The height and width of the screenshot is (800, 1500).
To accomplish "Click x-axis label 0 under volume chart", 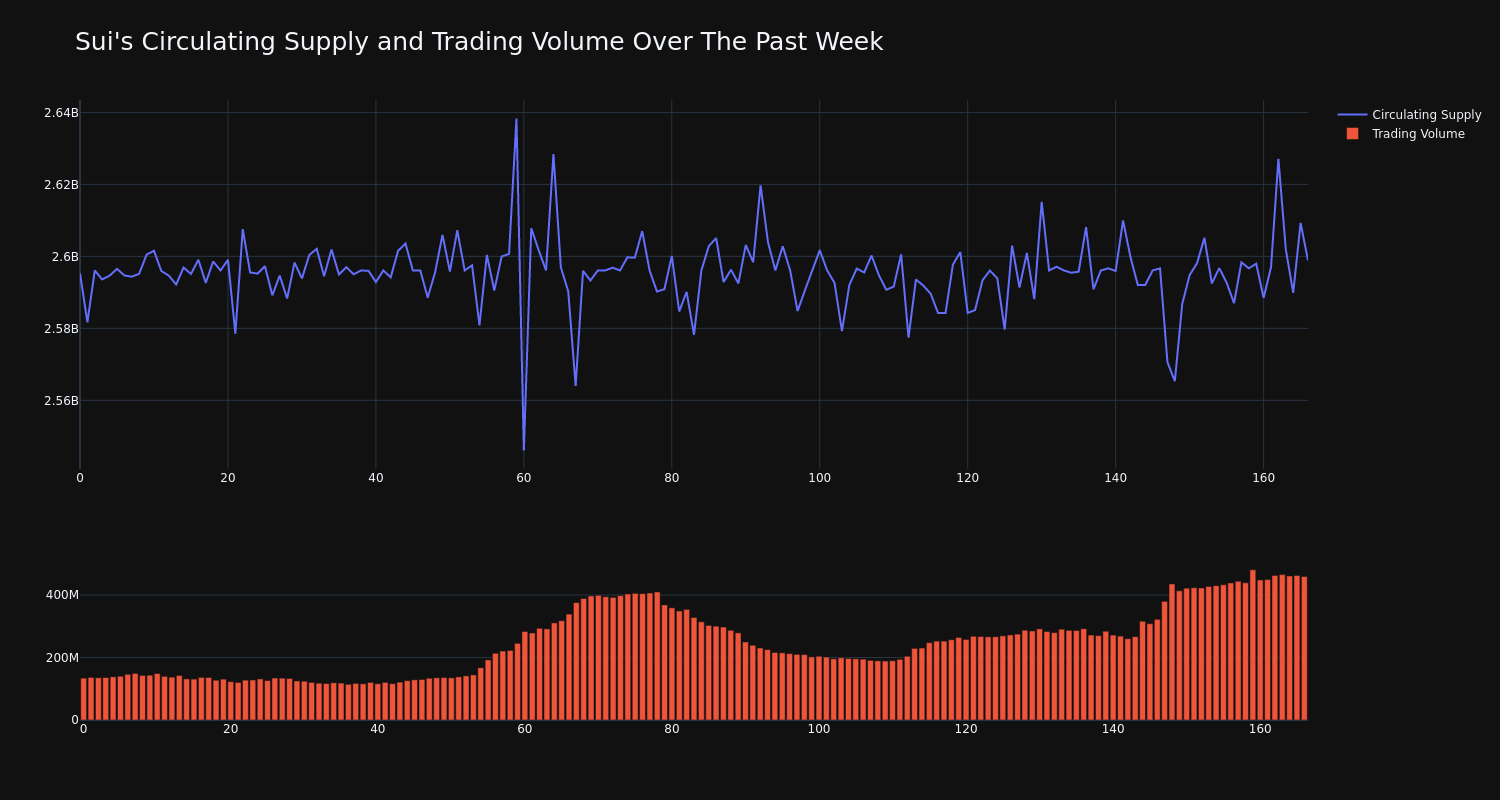I will click(x=84, y=729).
